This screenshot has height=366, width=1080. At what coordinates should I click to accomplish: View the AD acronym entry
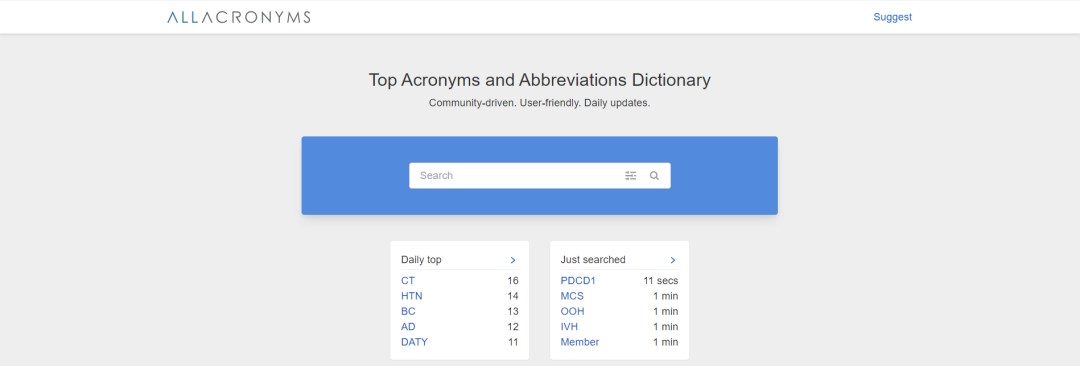click(408, 327)
